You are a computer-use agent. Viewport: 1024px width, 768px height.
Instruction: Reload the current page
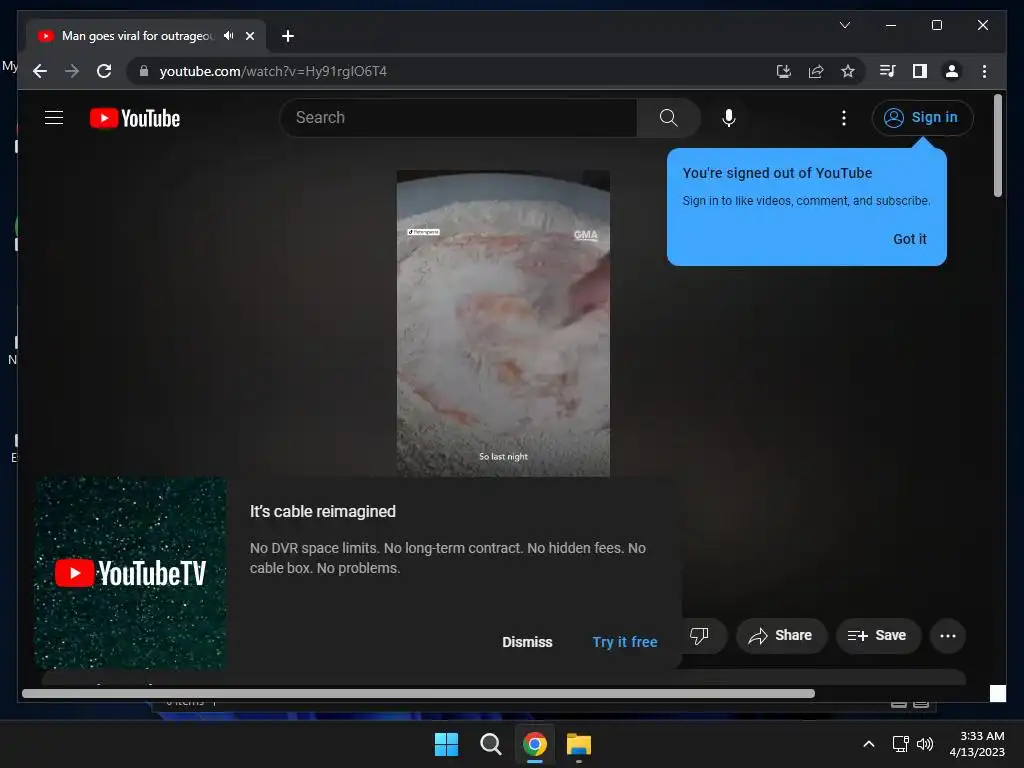[x=104, y=71]
